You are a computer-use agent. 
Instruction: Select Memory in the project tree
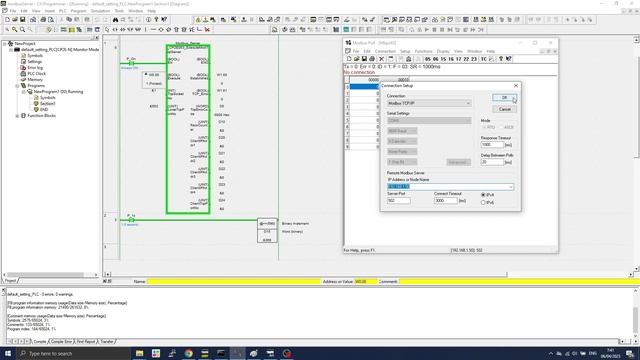click(x=35, y=80)
